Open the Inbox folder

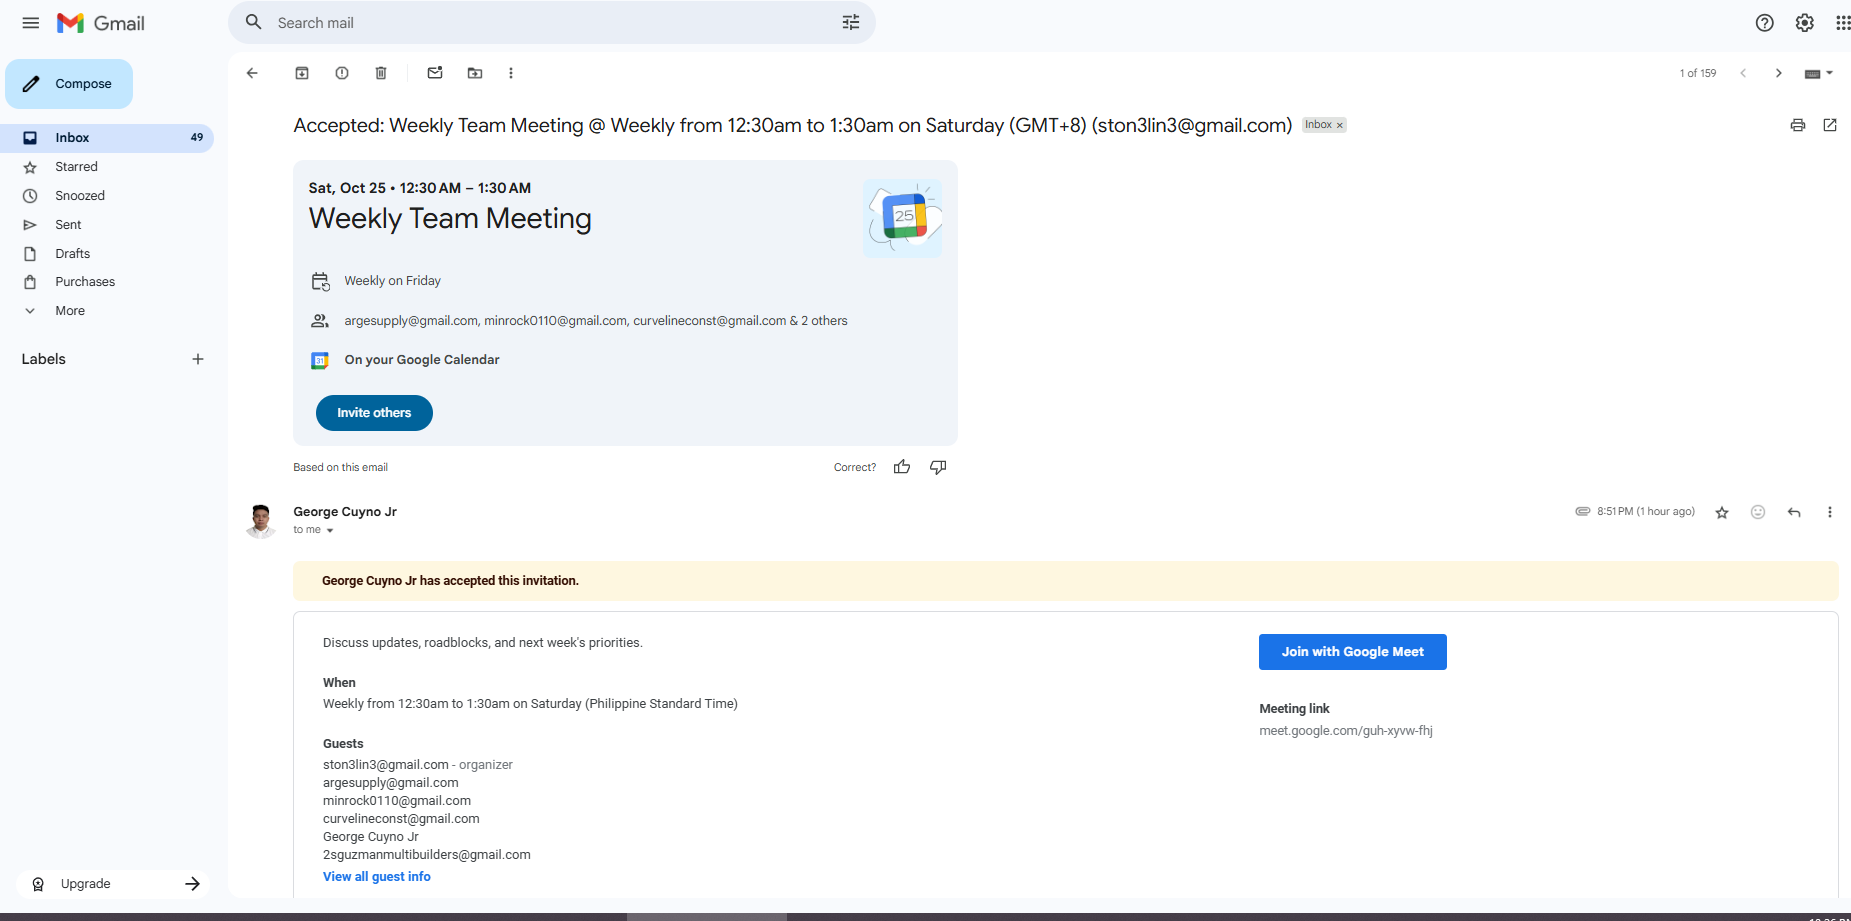click(x=107, y=138)
